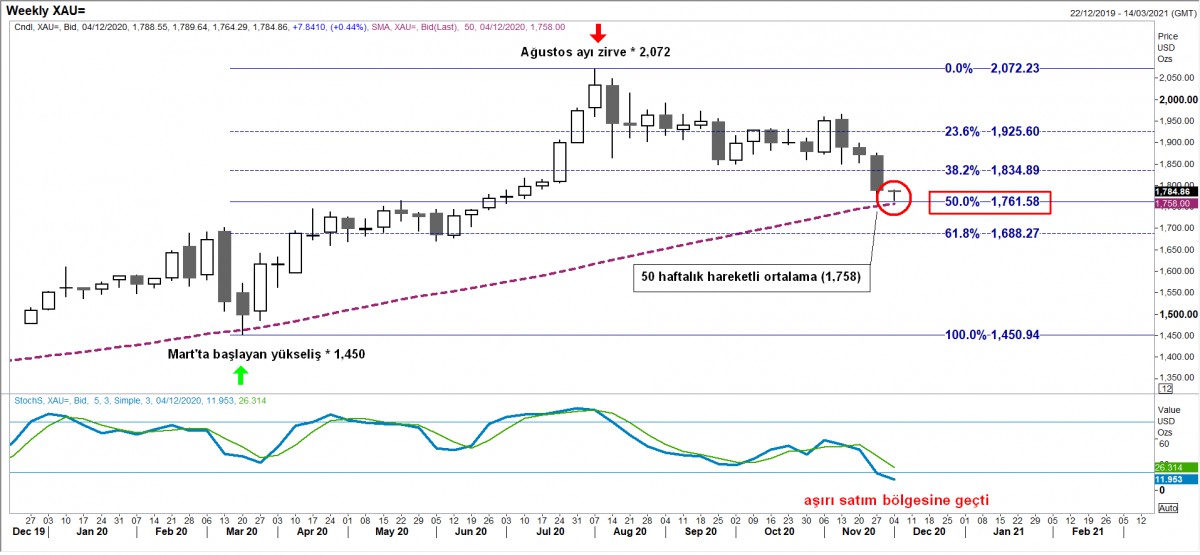The height and width of the screenshot is (555, 1200).
Task: Select the 38.2% 1,834.89 Fibonacci label
Action: 992,169
